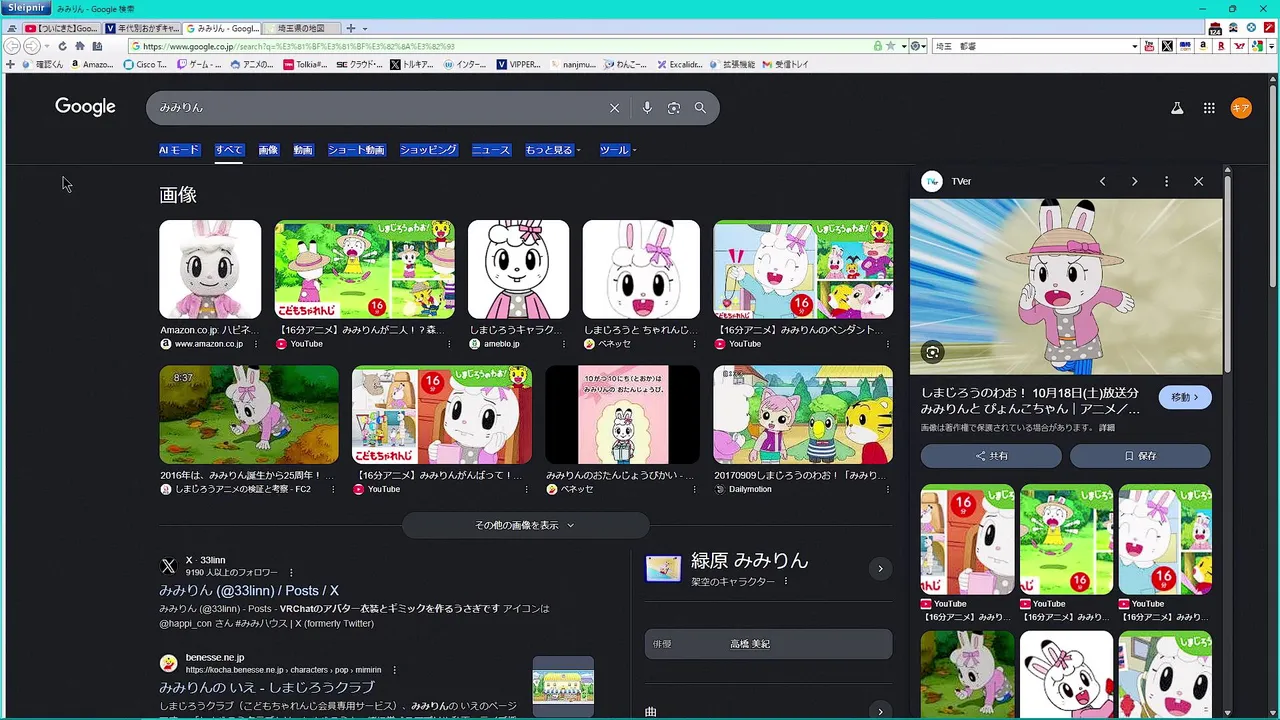Image resolution: width=1280 pixels, height=720 pixels.
Task: Bookmark page with the star icon
Action: tap(890, 46)
